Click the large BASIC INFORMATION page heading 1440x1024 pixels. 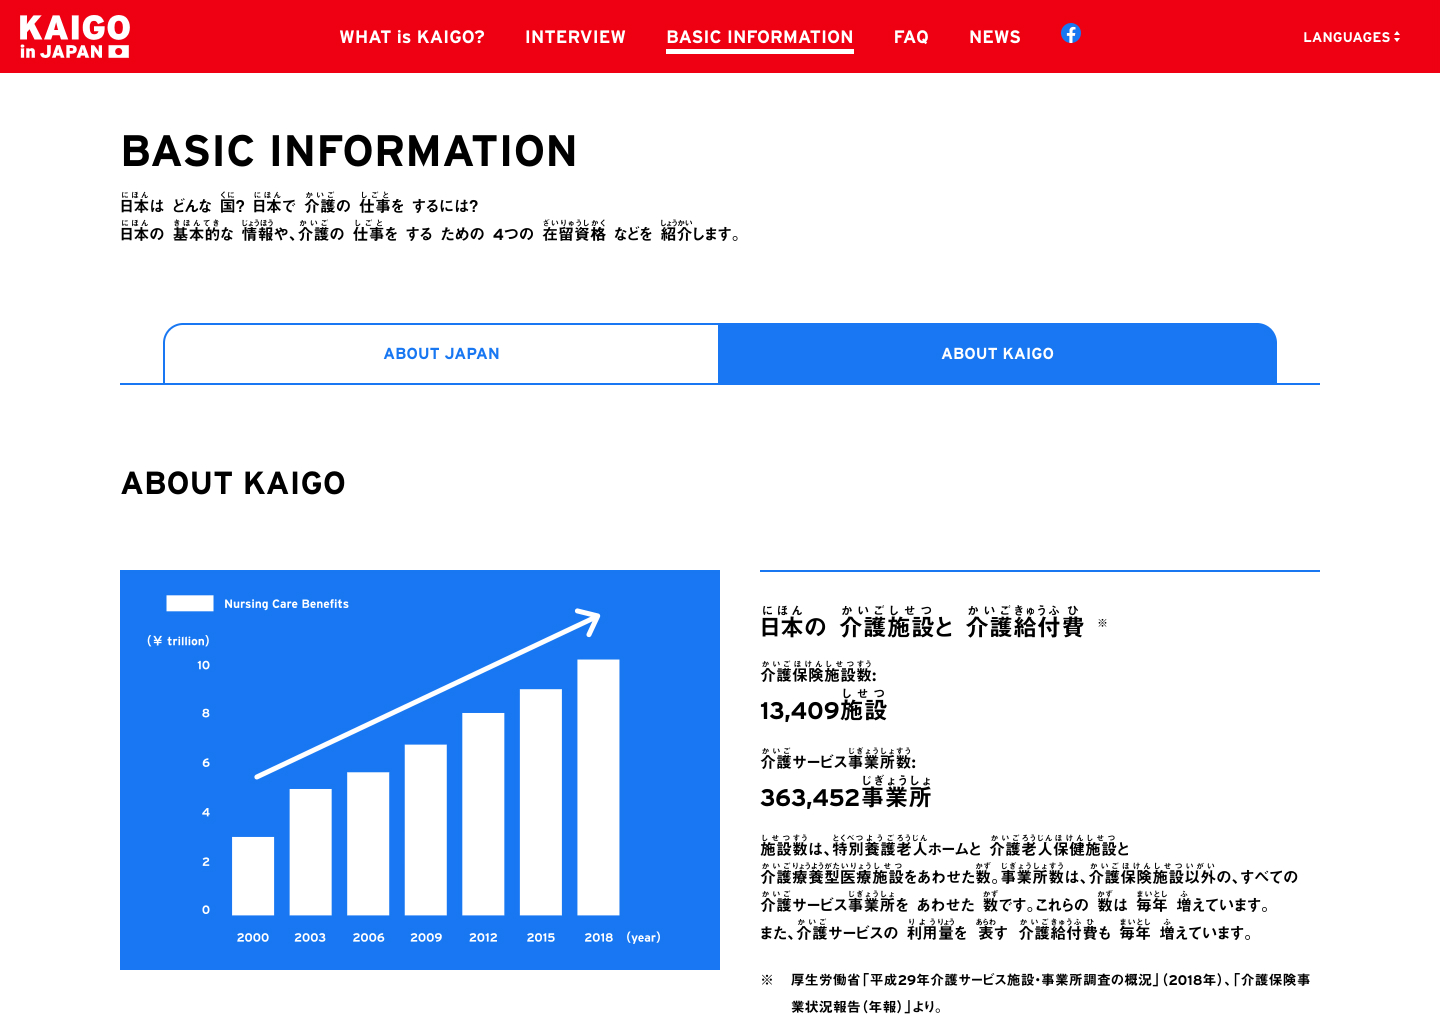[x=349, y=152]
